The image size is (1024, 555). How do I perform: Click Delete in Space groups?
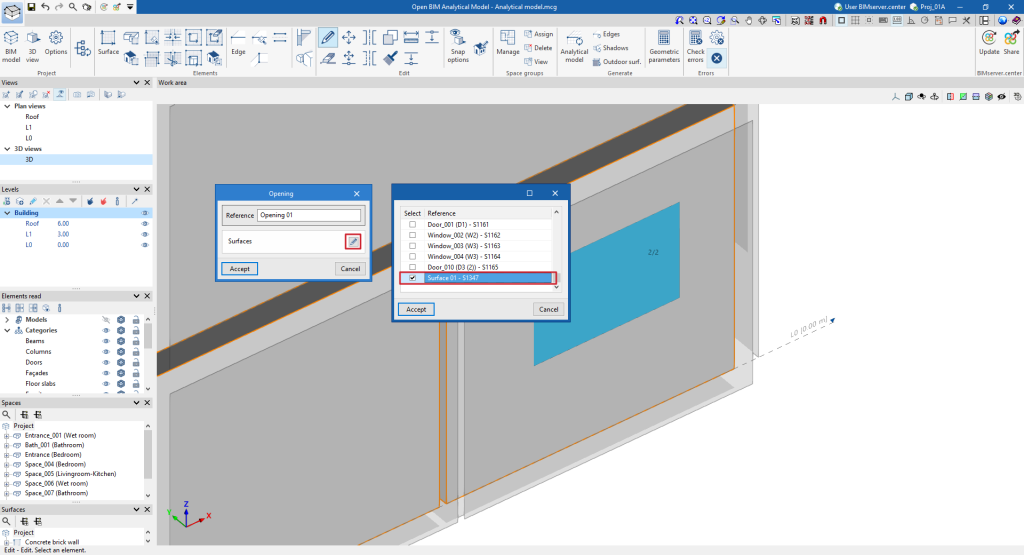tap(538, 48)
